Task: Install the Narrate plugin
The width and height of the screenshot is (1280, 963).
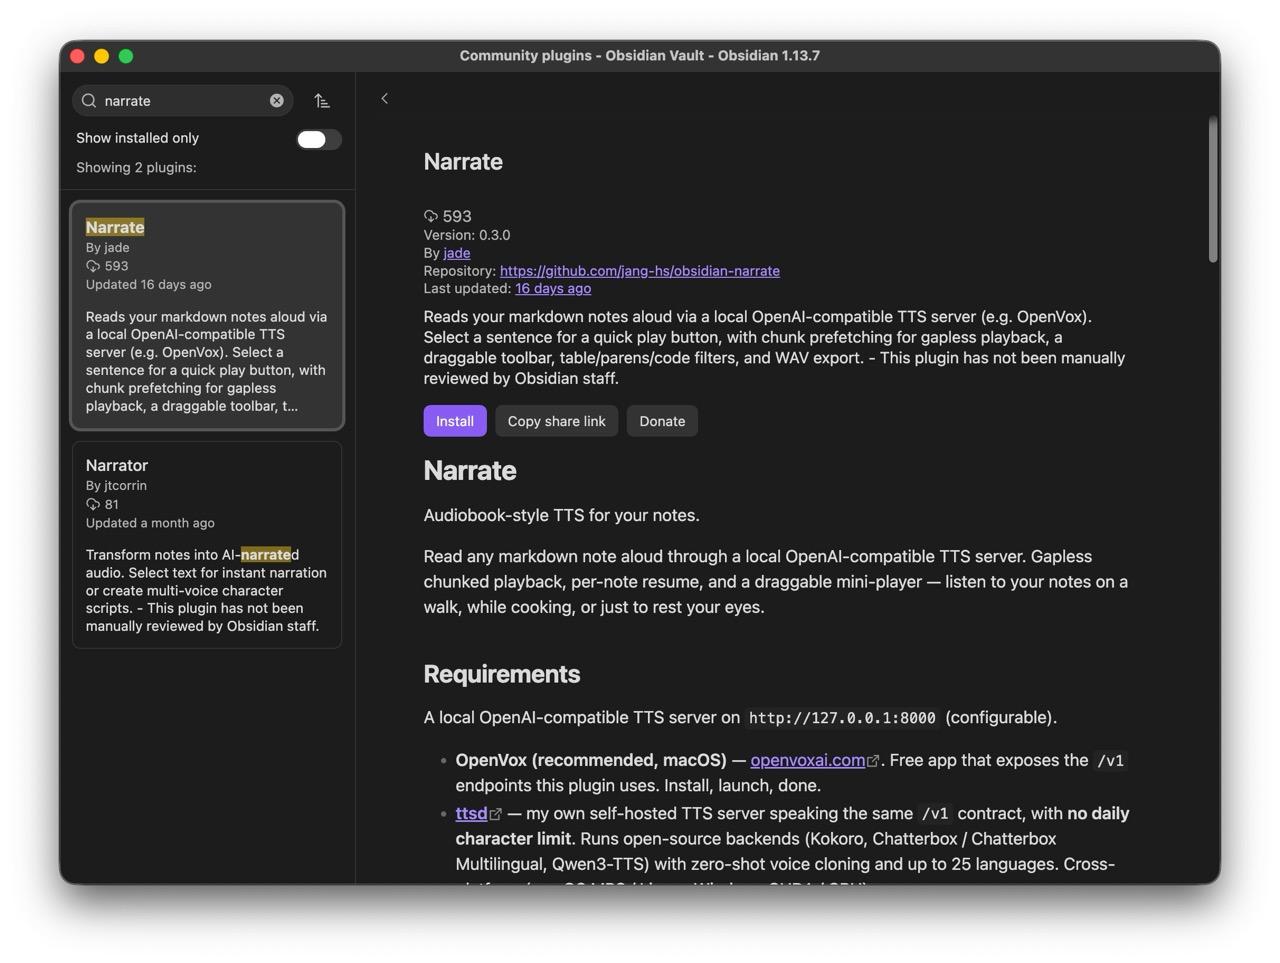Action: click(x=455, y=421)
